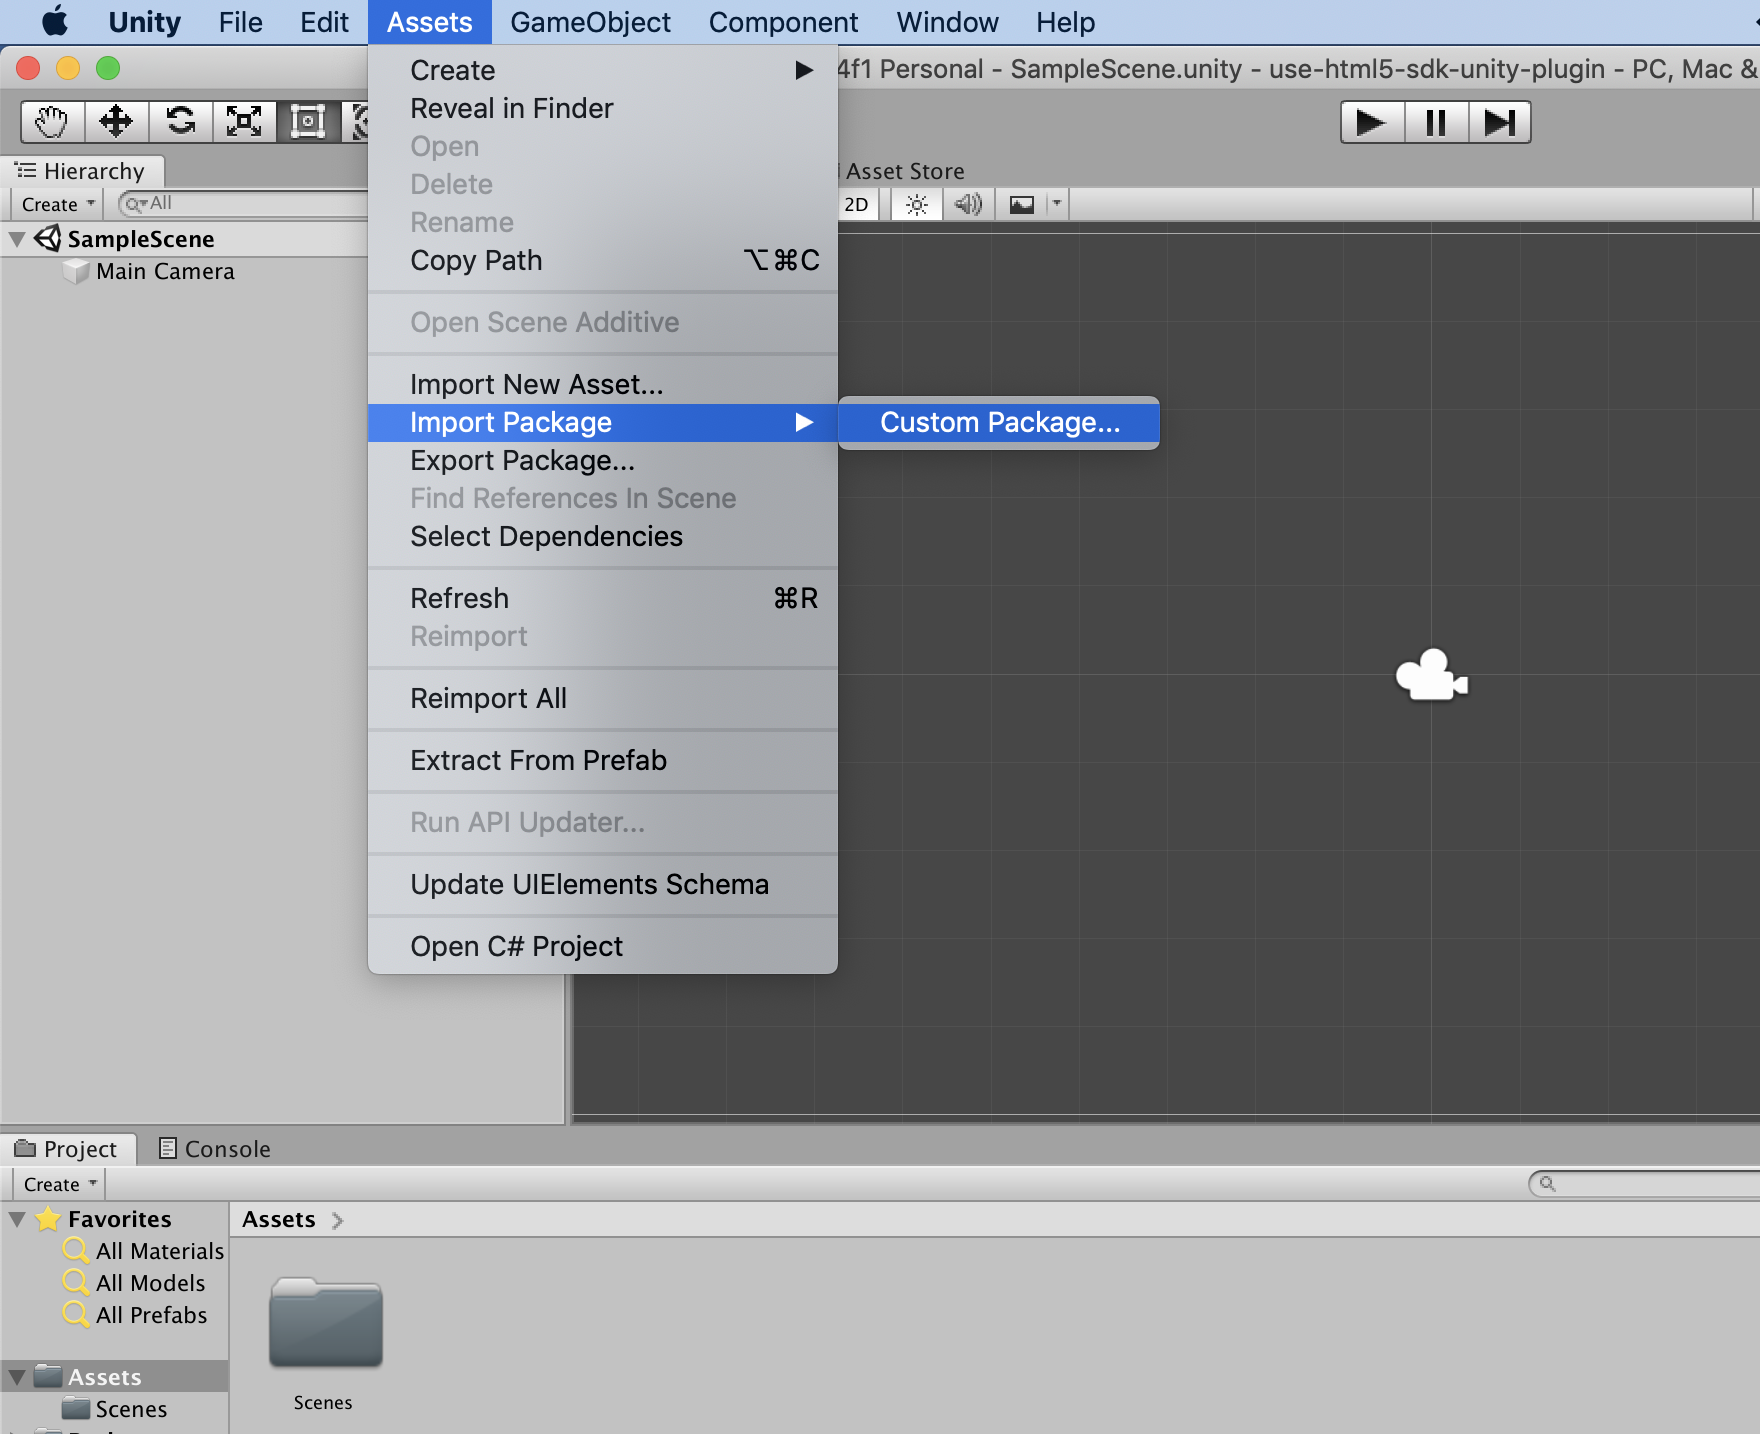
Task: Select Scenes folder in Project tree
Action: point(115,1409)
